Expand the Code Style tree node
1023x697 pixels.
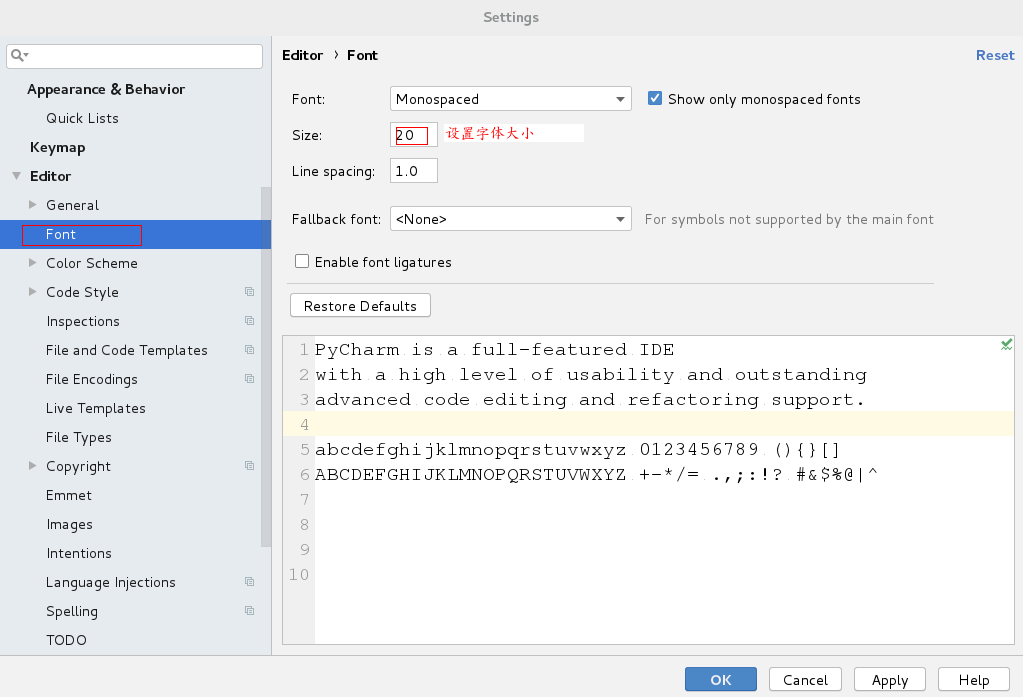click(x=33, y=292)
